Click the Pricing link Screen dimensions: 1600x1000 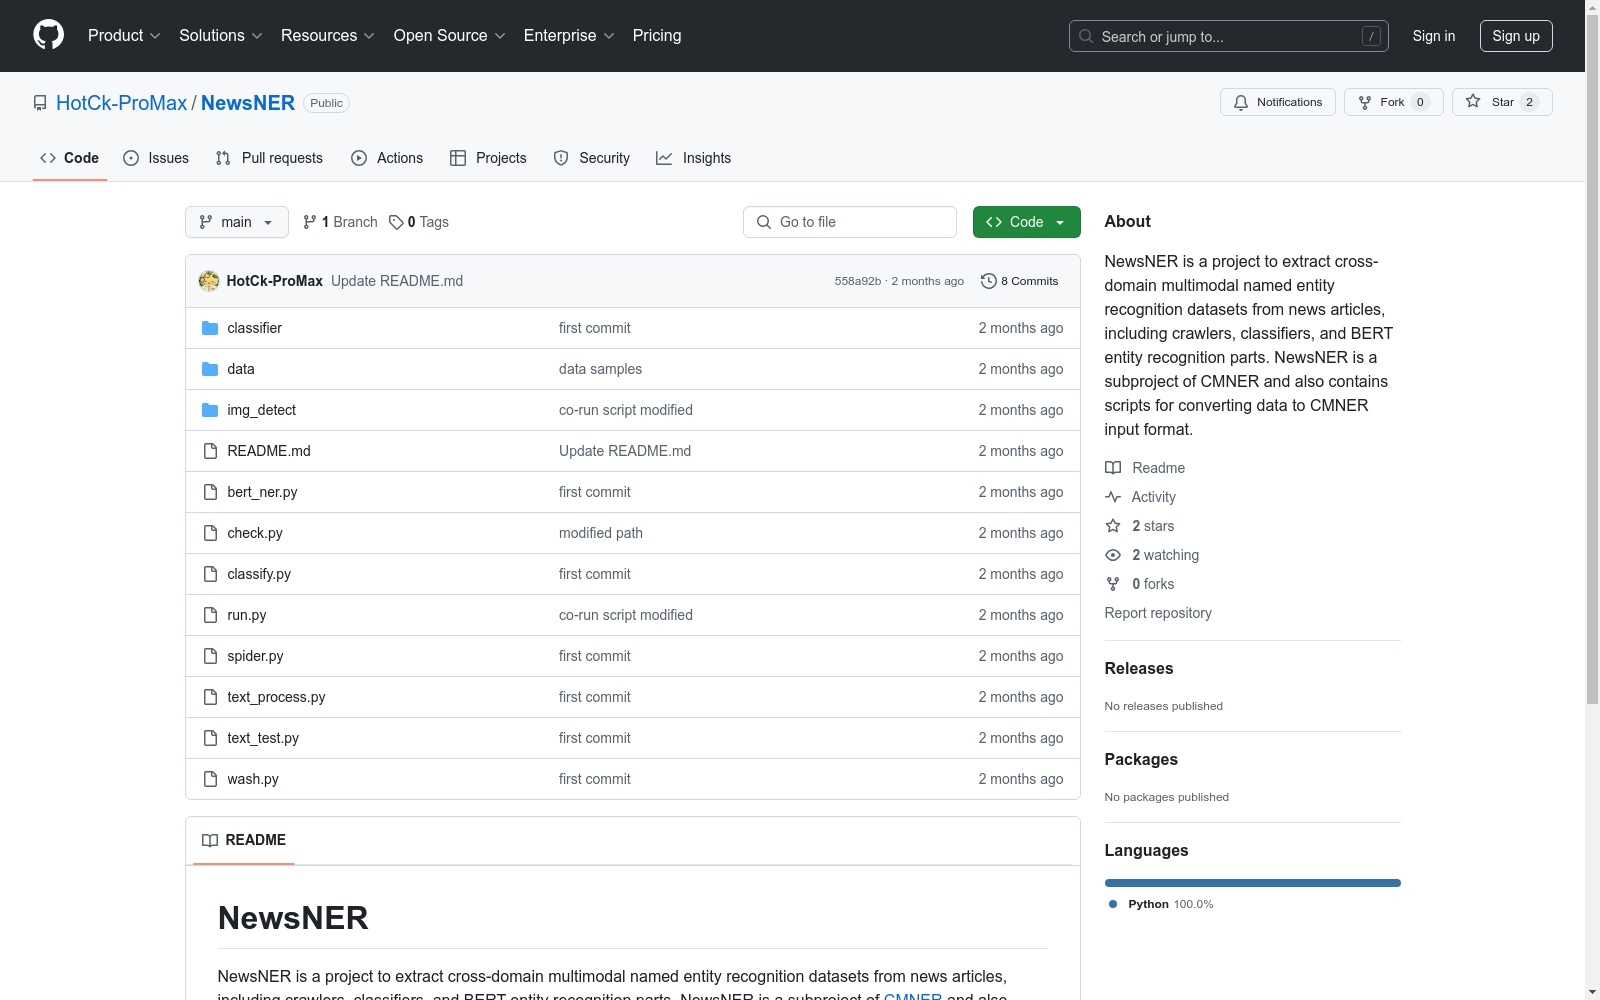pyautogui.click(x=657, y=35)
